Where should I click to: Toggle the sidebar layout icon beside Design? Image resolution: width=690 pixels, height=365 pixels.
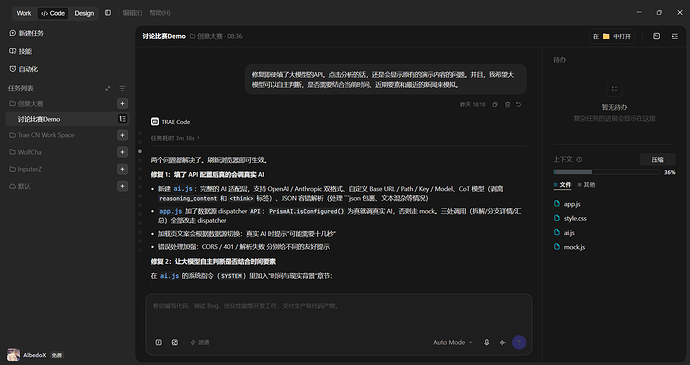pyautogui.click(x=108, y=13)
